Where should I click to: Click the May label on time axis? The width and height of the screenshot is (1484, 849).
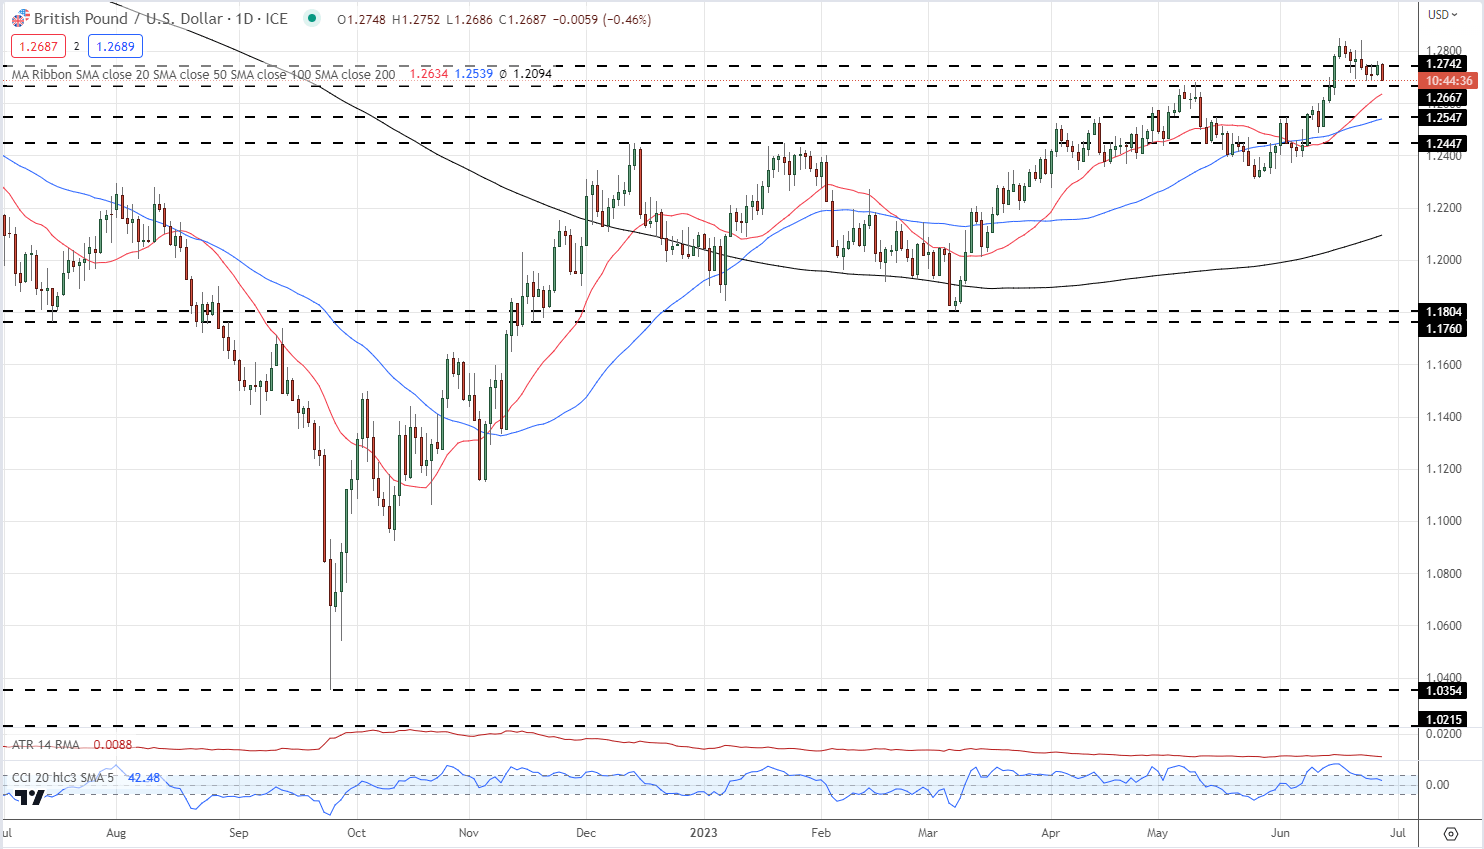click(1158, 832)
